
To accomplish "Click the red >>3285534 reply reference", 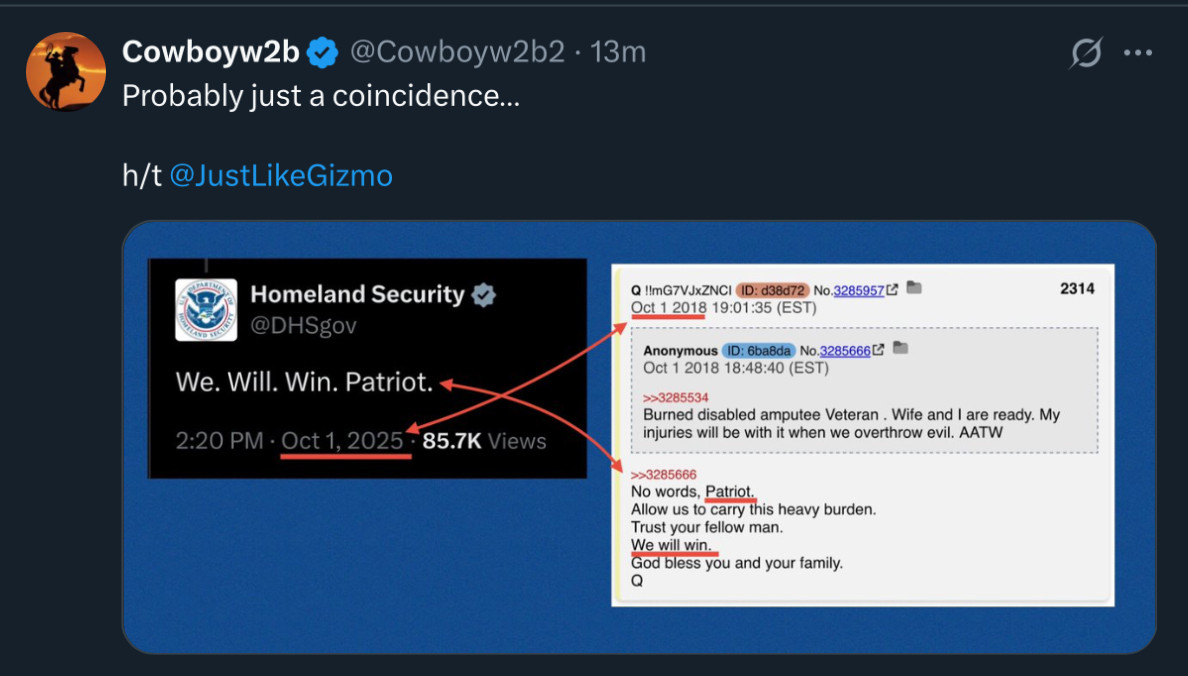I will [x=675, y=398].
